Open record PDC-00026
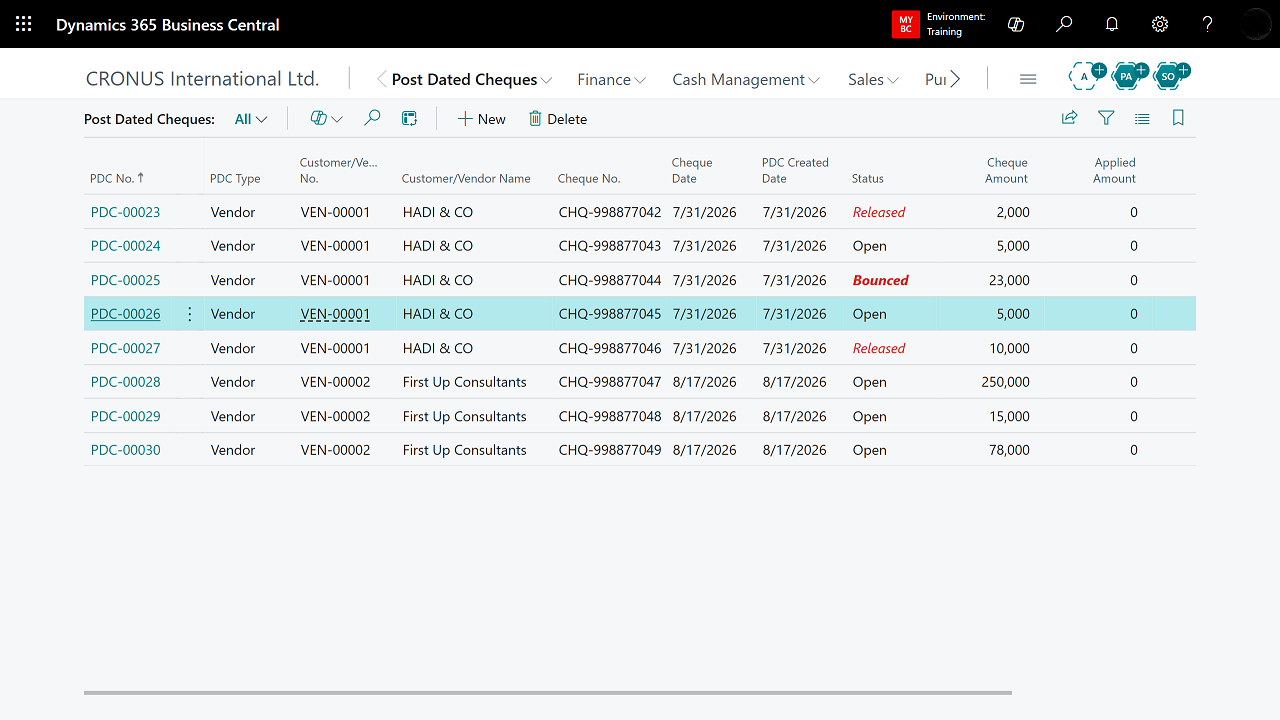1280x720 pixels. pyautogui.click(x=125, y=314)
